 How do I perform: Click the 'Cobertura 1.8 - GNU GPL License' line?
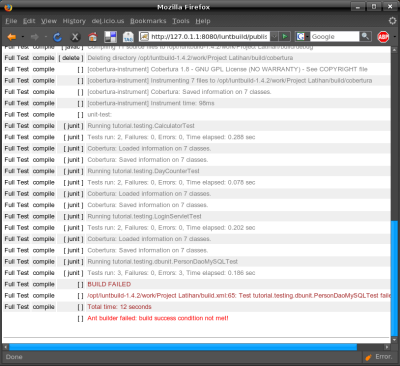tap(227, 69)
